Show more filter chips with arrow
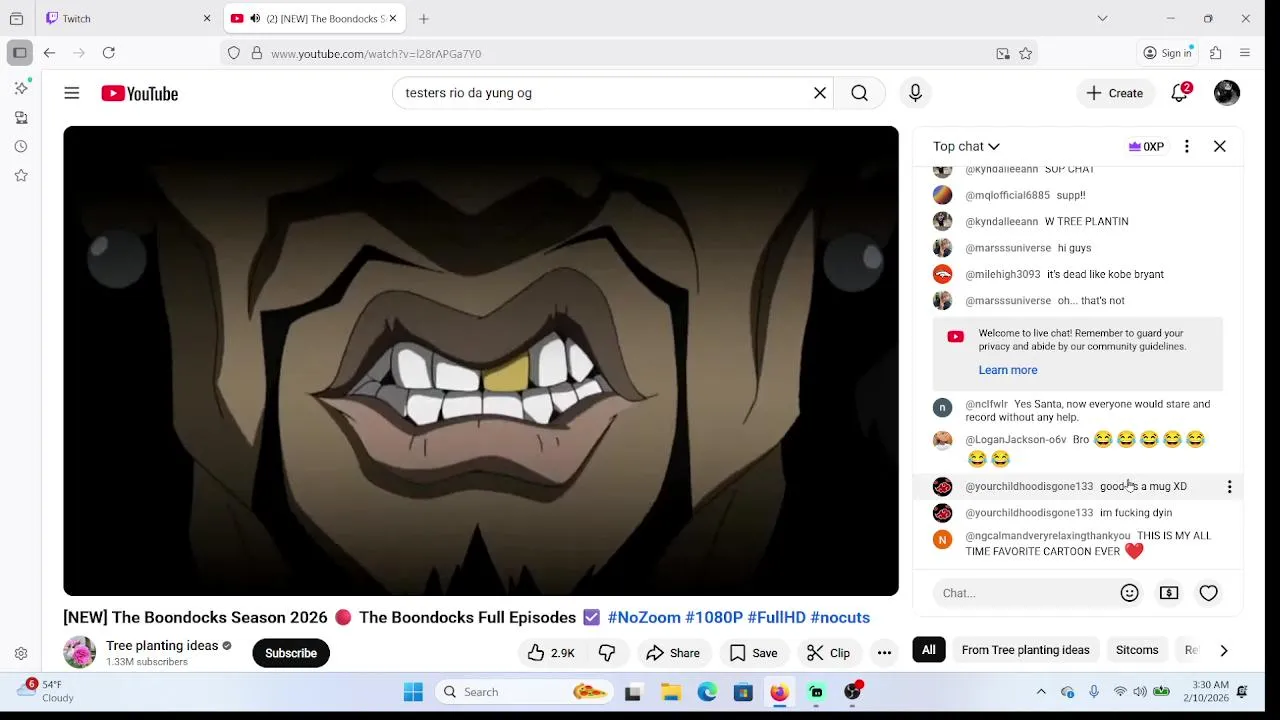Image resolution: width=1280 pixels, height=720 pixels. point(1224,650)
